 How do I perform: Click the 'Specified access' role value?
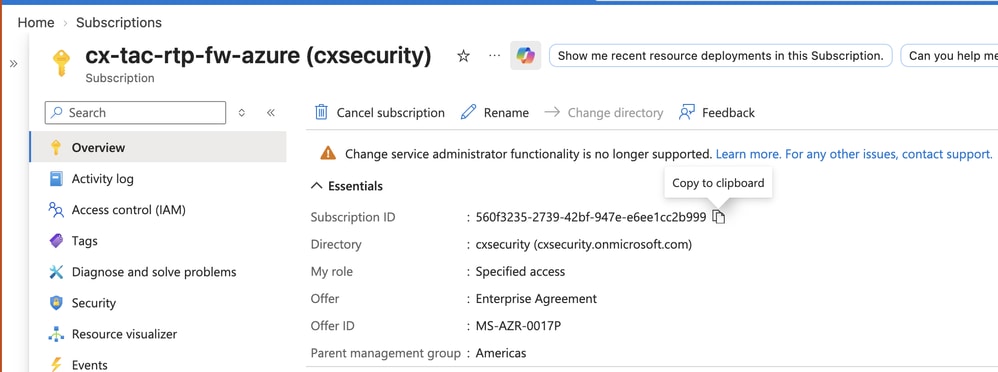point(520,272)
